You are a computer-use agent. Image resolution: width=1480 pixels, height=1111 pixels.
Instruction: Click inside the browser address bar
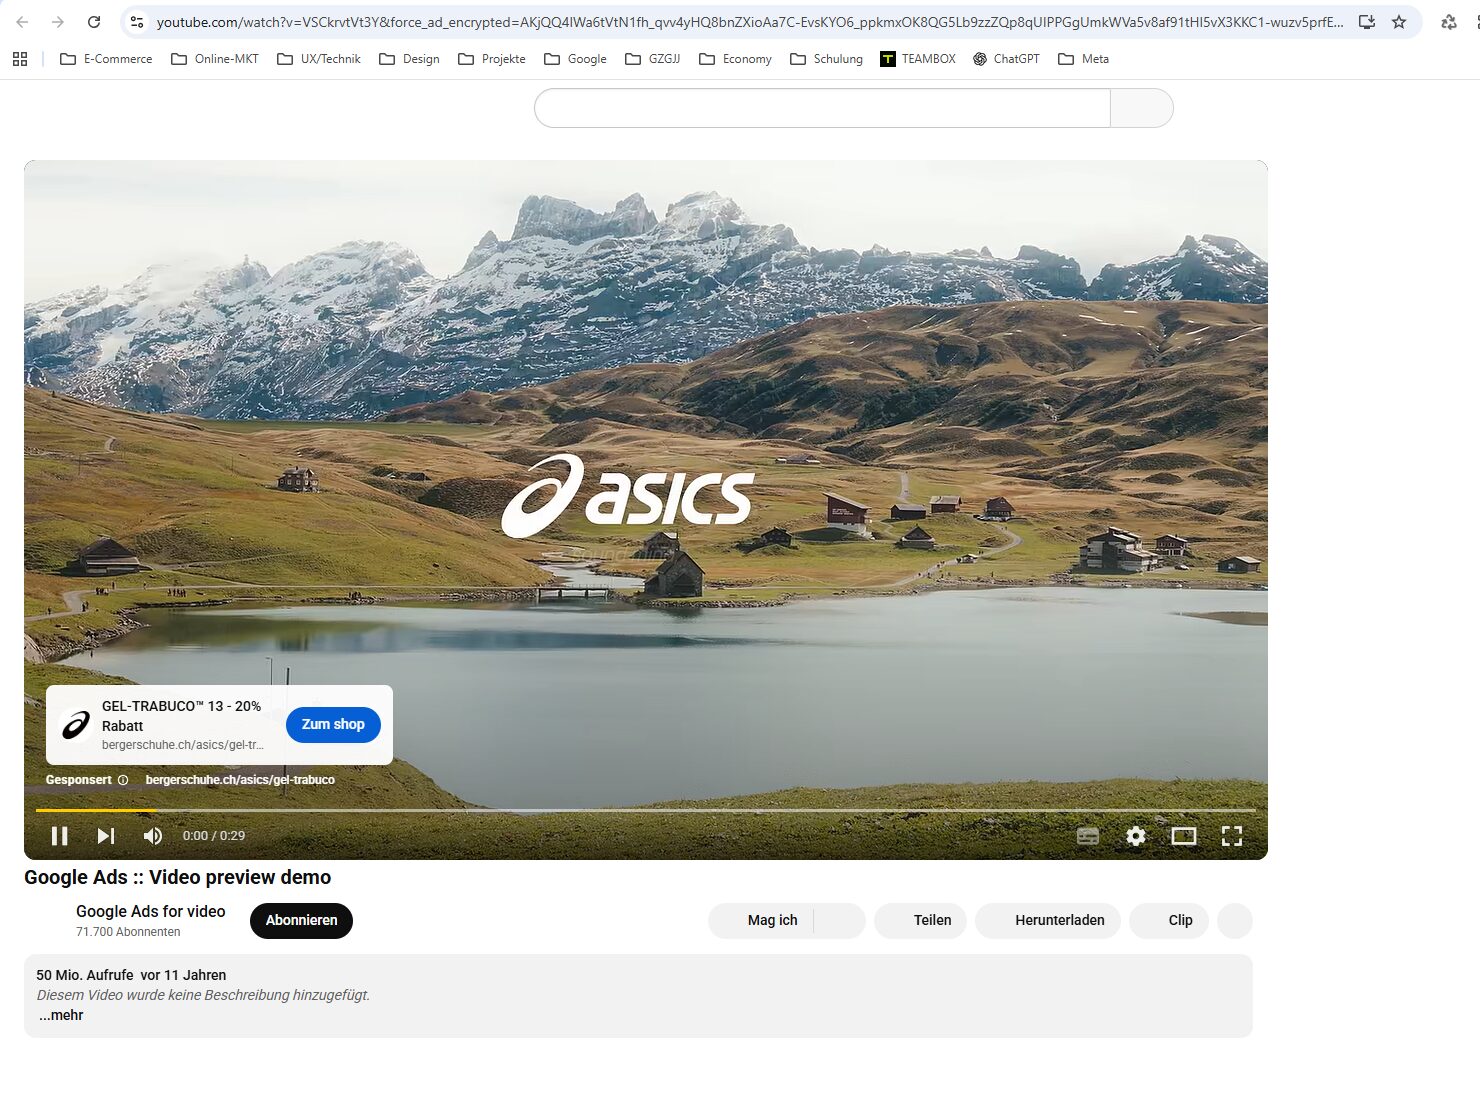(700, 21)
